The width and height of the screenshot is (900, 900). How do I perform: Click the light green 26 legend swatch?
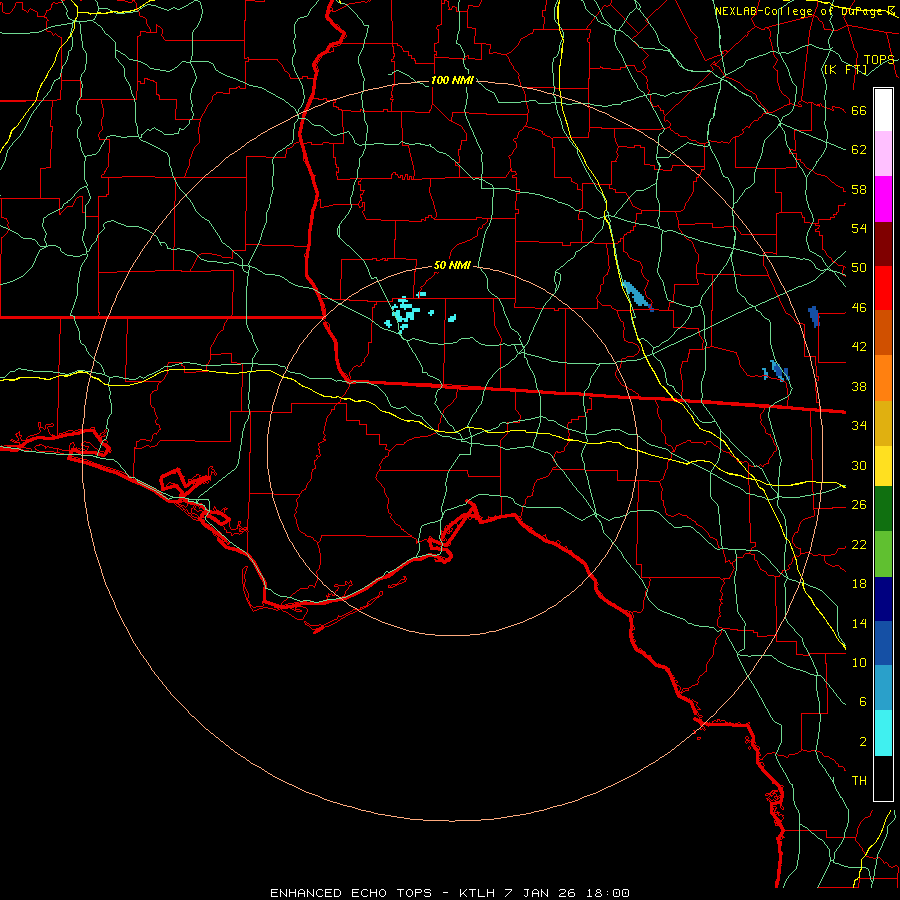point(883,553)
